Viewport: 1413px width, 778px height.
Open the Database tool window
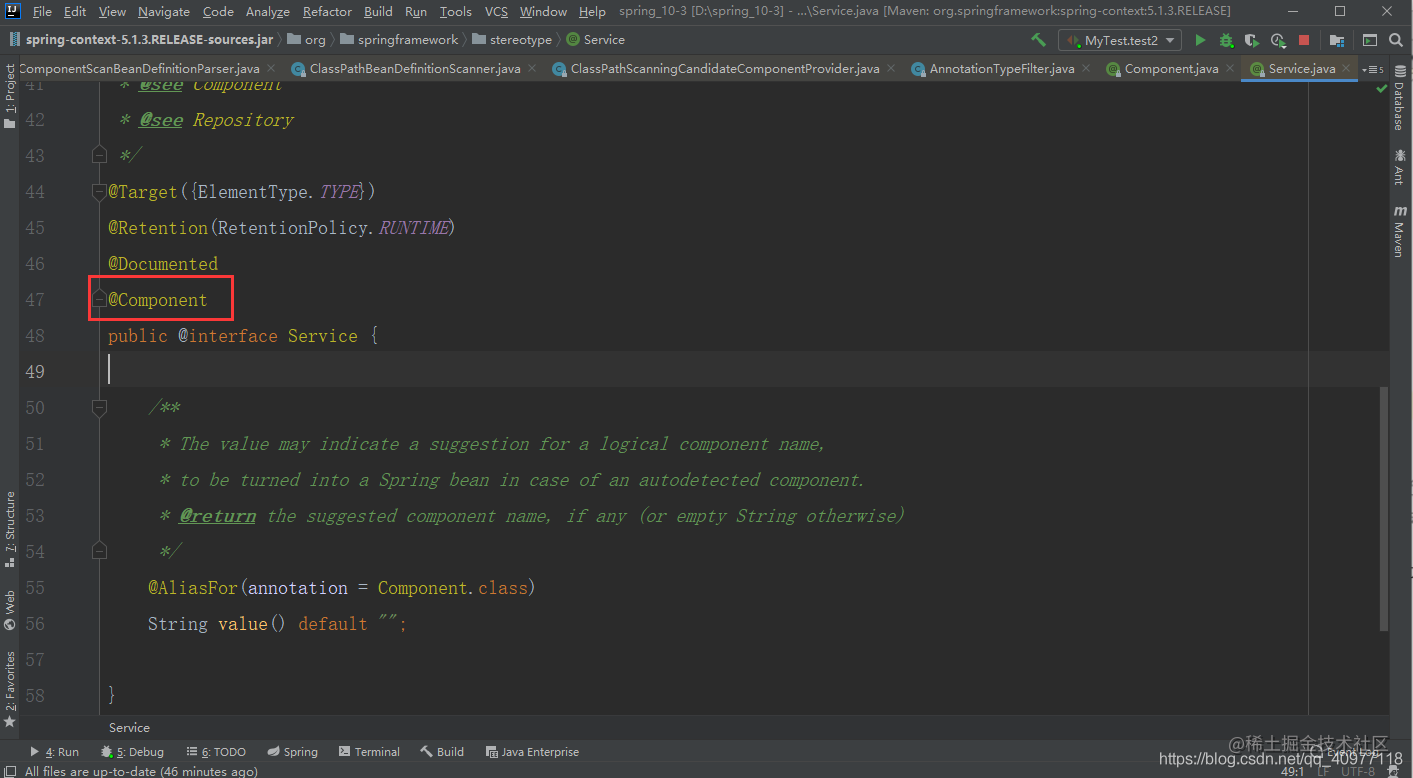[1399, 98]
